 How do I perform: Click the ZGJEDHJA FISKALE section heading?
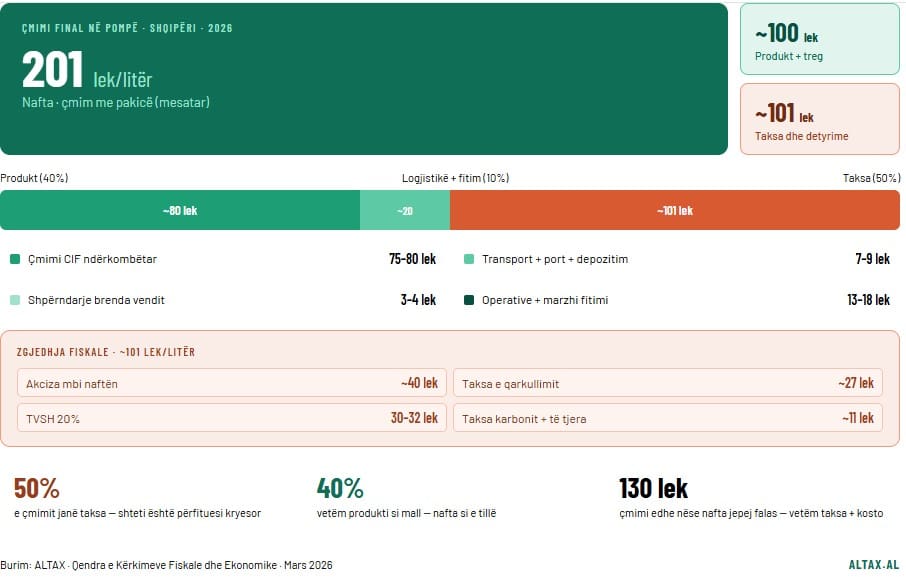(106, 352)
